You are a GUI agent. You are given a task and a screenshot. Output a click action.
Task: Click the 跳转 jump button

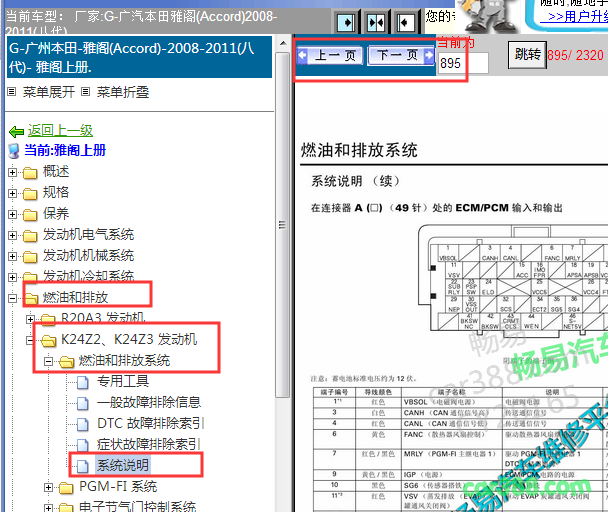point(527,55)
